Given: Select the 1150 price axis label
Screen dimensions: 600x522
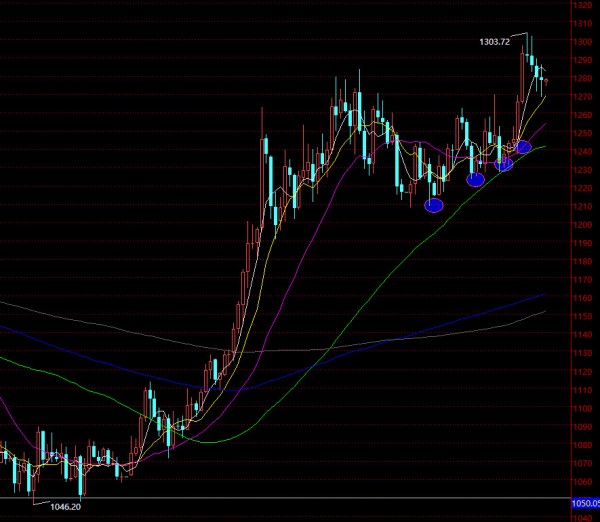Looking at the screenshot, I should [x=580, y=317].
